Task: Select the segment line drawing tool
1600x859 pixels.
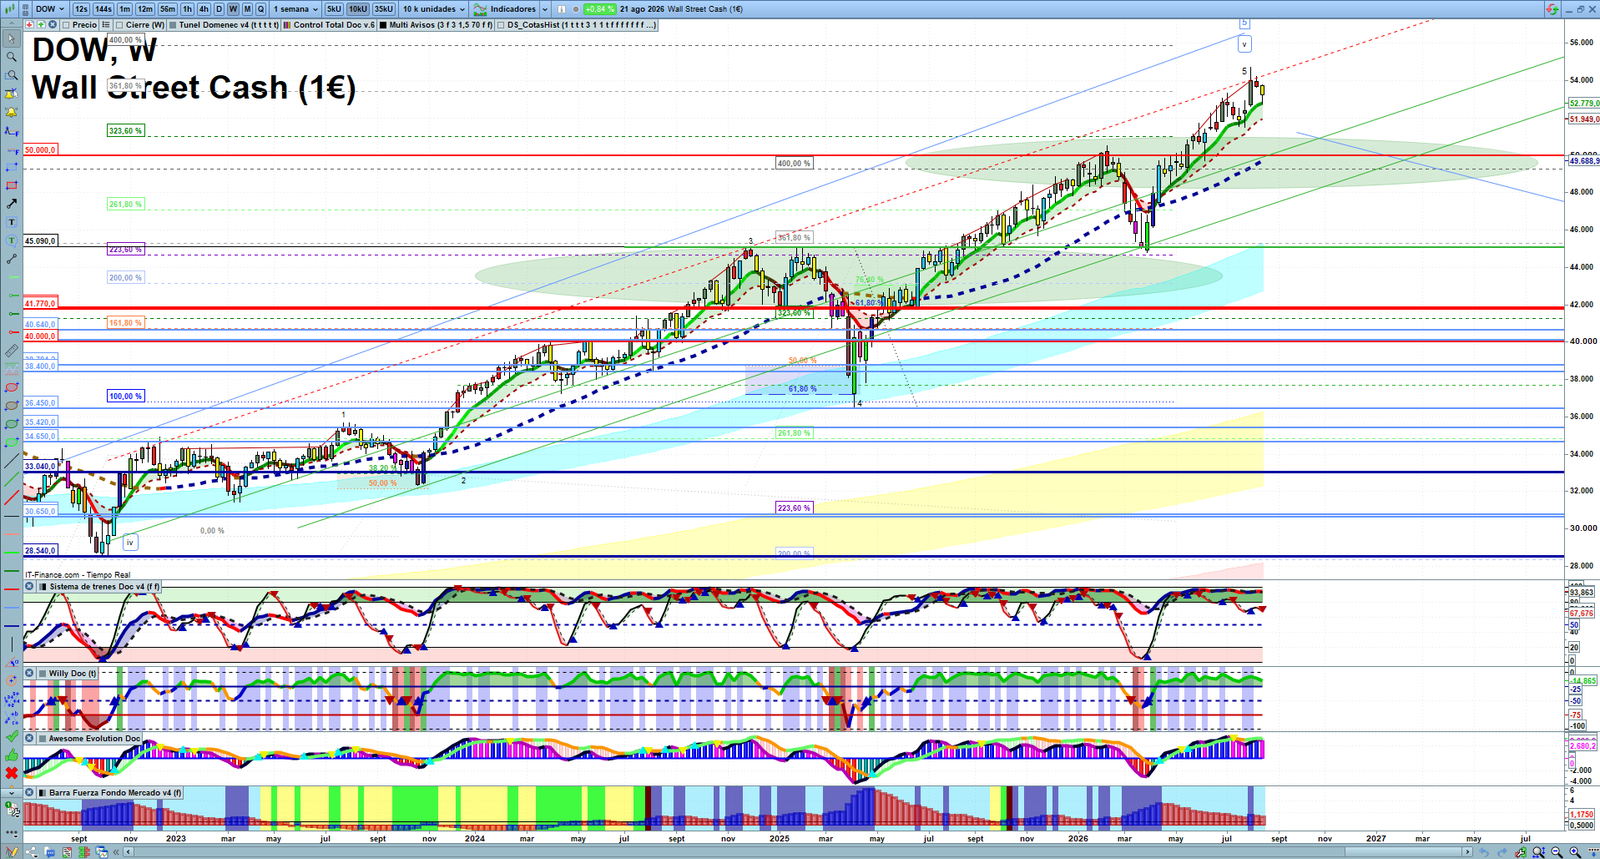Action: (12, 259)
